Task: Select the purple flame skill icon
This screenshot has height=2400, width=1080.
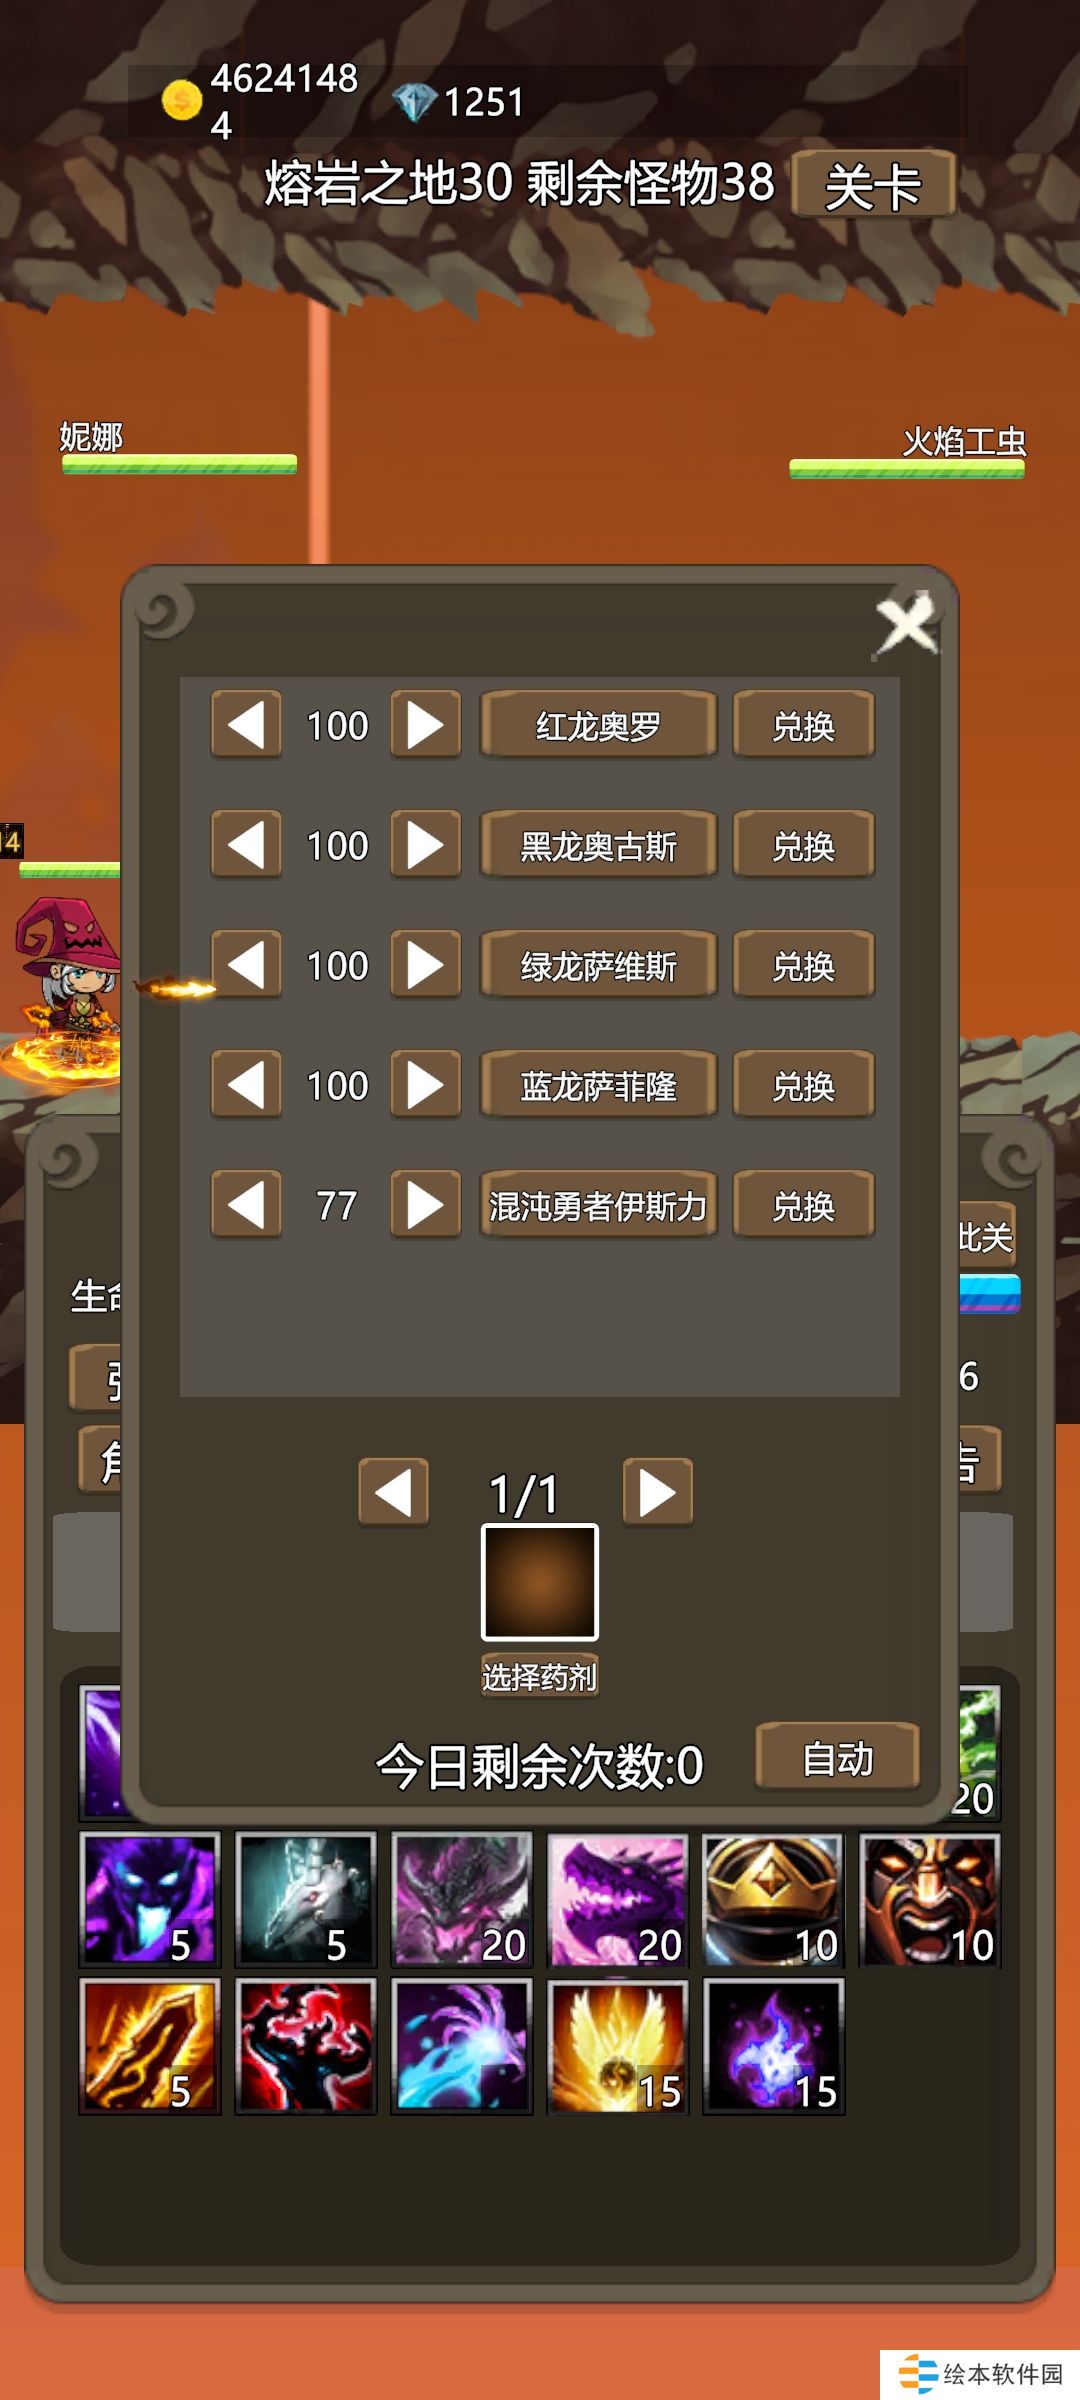Action: coord(774,2046)
